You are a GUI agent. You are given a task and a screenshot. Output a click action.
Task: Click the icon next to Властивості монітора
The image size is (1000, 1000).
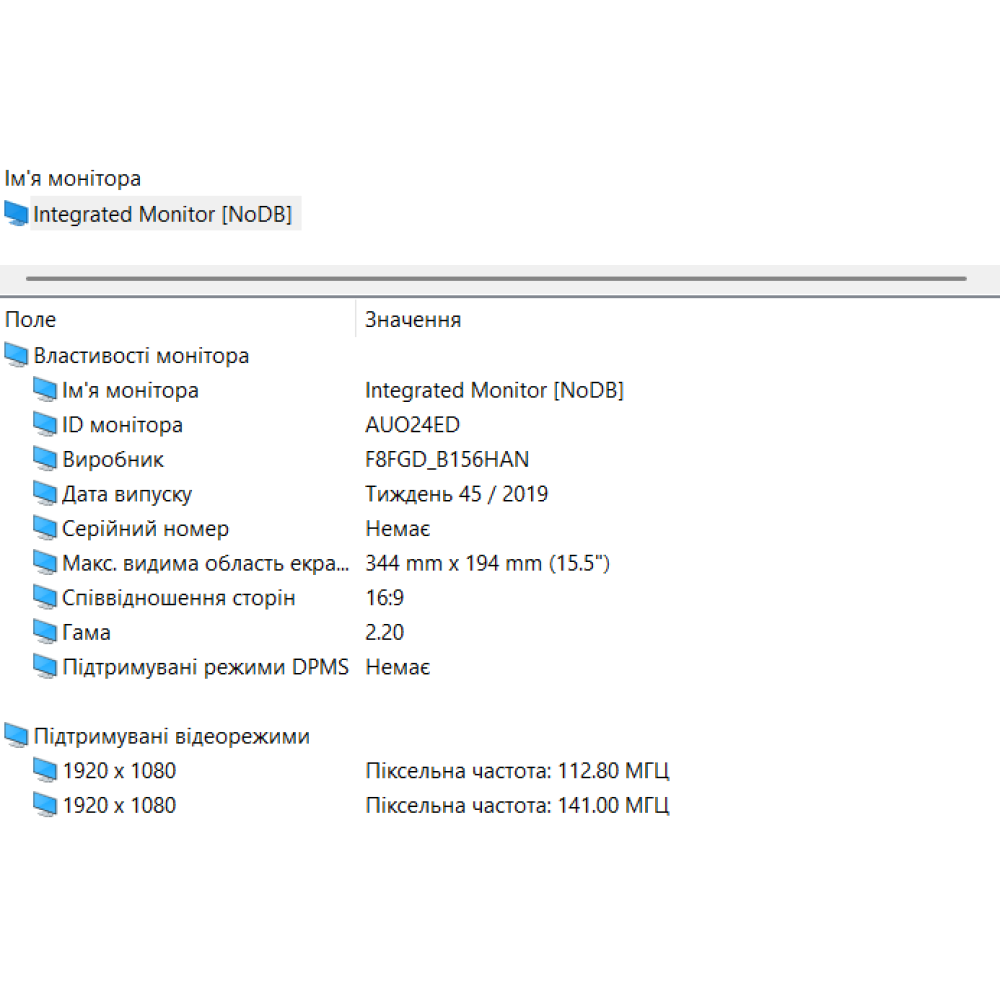click(16, 354)
